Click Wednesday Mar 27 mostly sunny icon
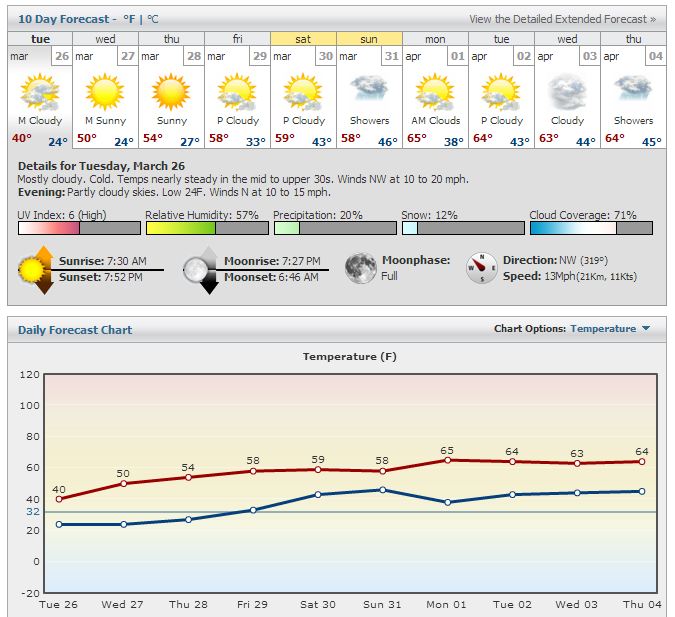Image resolution: width=675 pixels, height=617 pixels. [105, 93]
